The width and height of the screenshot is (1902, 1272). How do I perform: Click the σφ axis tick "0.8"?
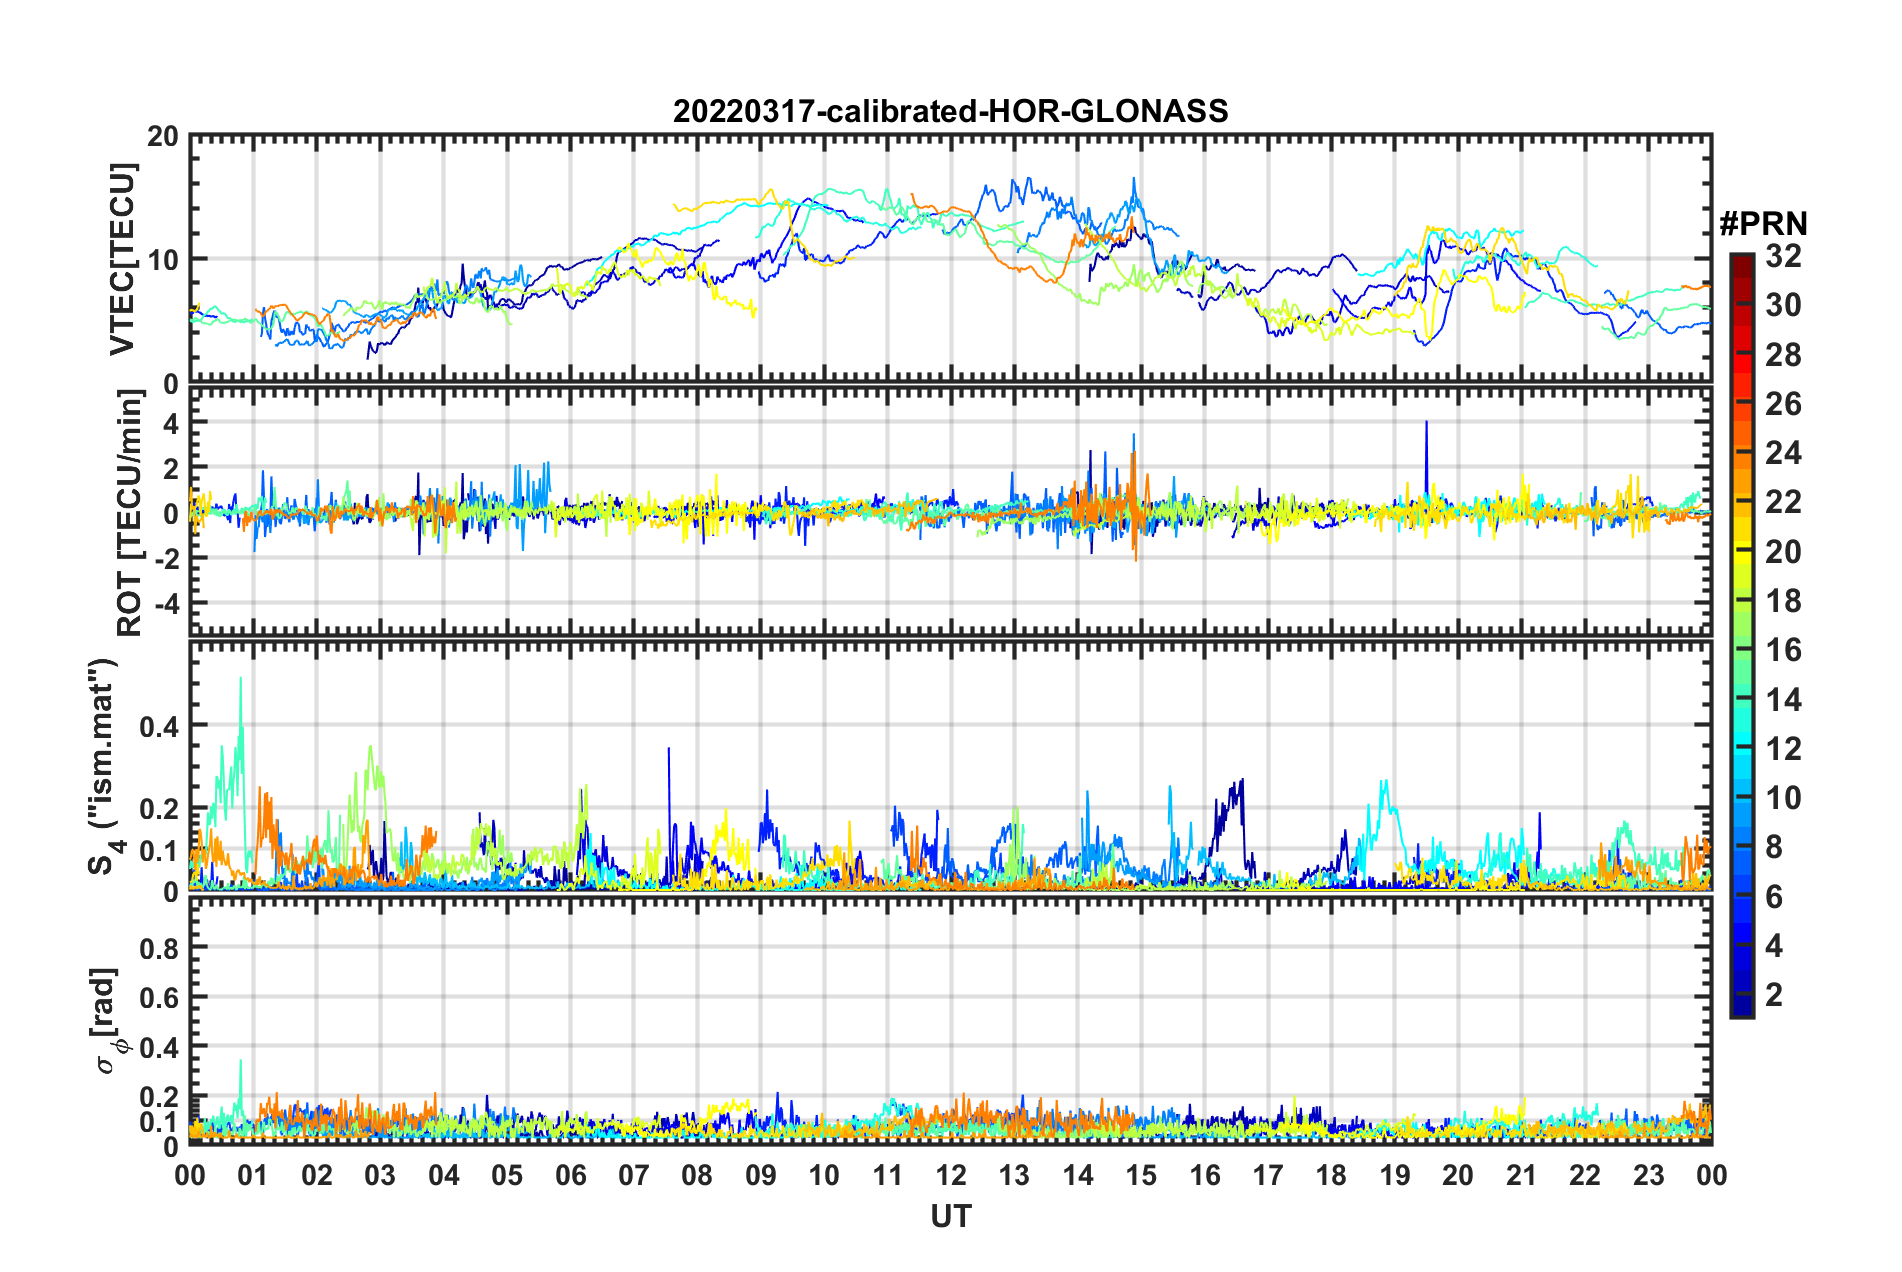coord(159,947)
